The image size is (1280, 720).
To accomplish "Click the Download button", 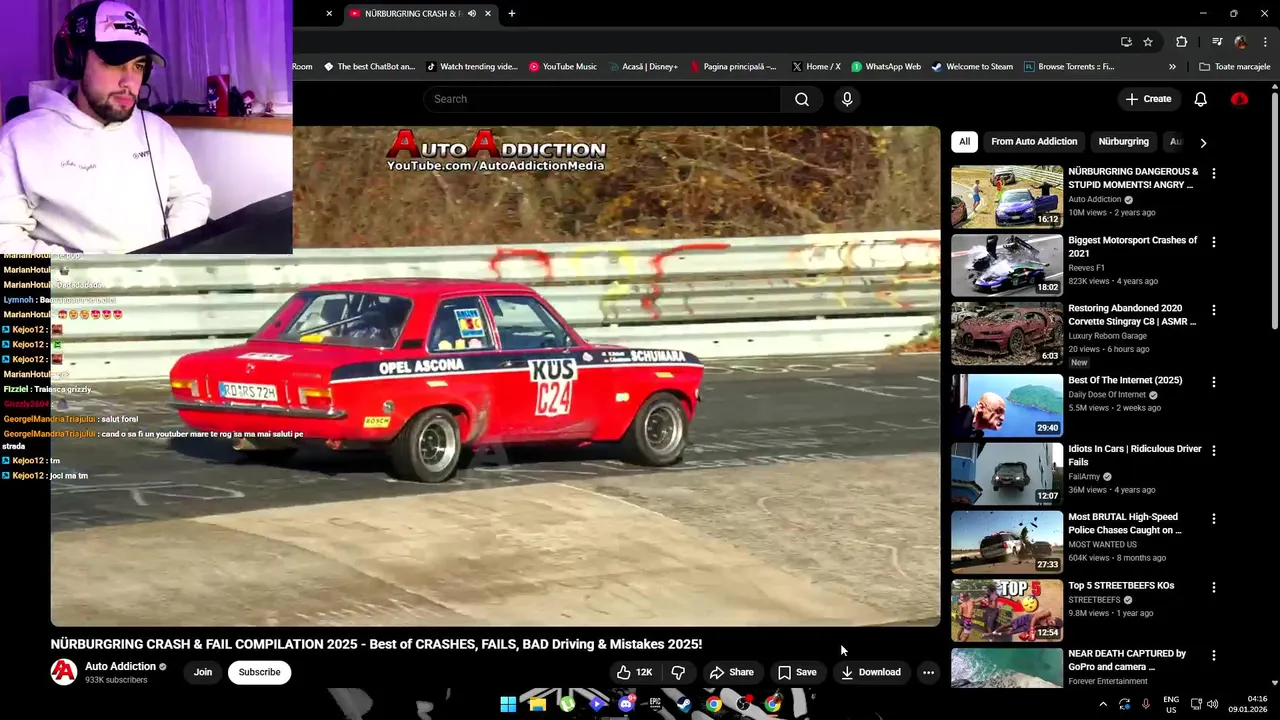I will 870,672.
